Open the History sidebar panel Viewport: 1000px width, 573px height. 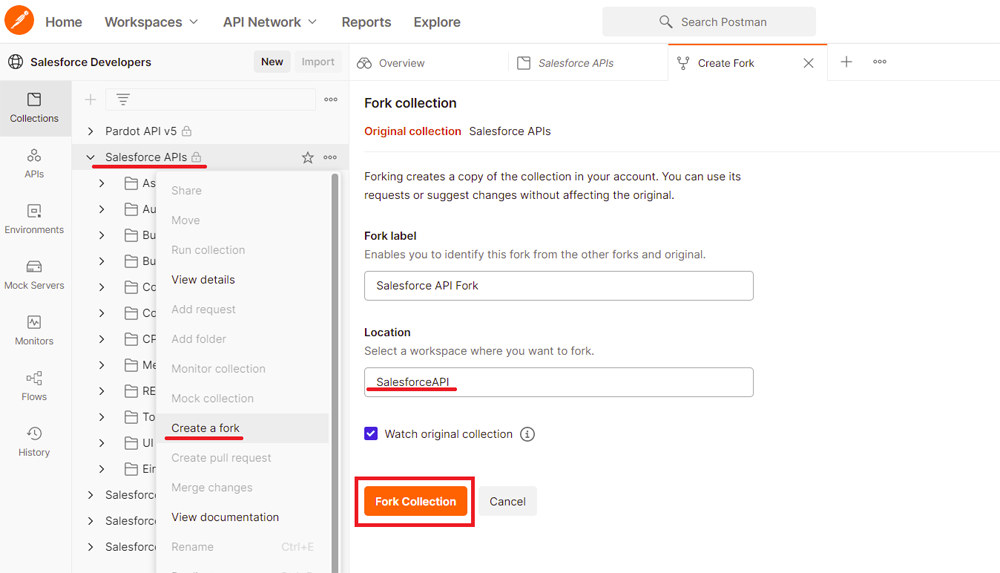pyautogui.click(x=34, y=442)
